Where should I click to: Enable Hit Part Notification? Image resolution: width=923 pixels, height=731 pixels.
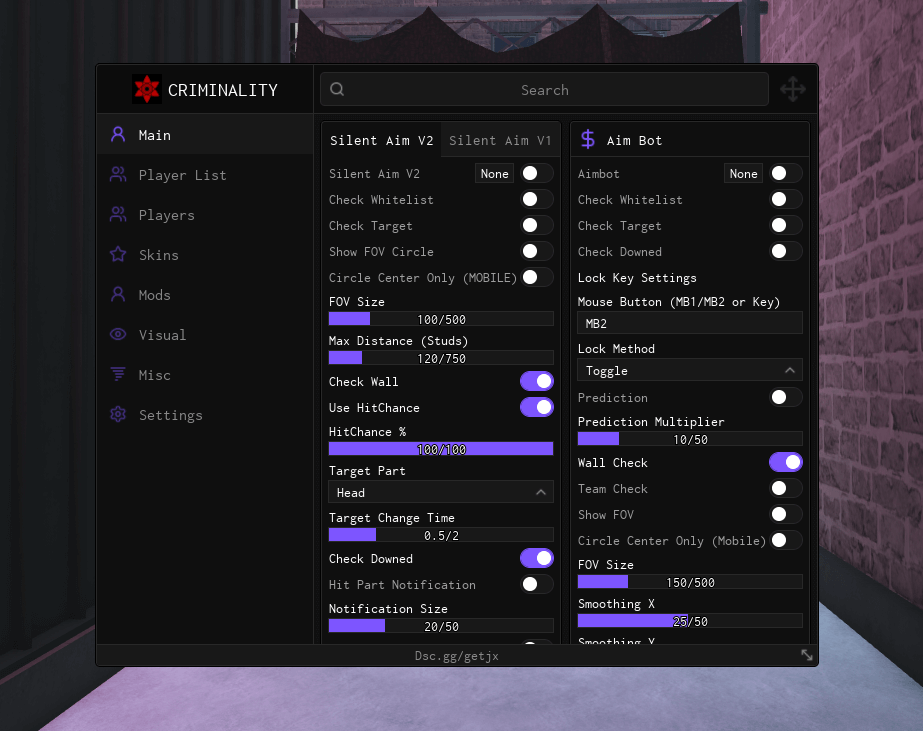pyautogui.click(x=537, y=584)
